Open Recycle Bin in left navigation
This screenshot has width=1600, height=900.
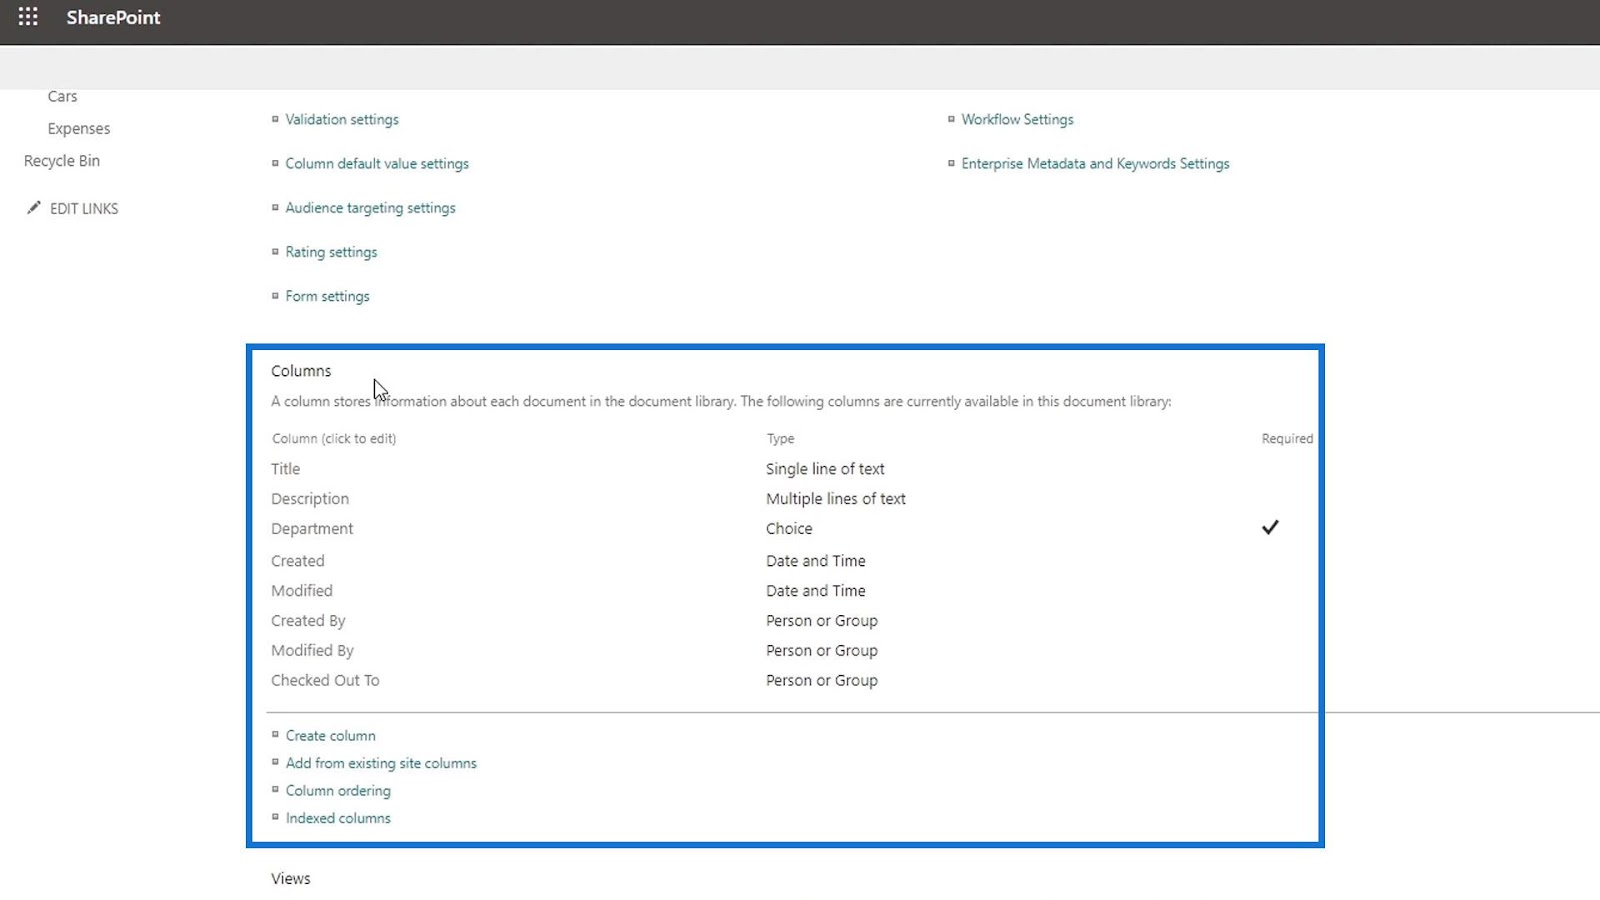click(x=62, y=160)
